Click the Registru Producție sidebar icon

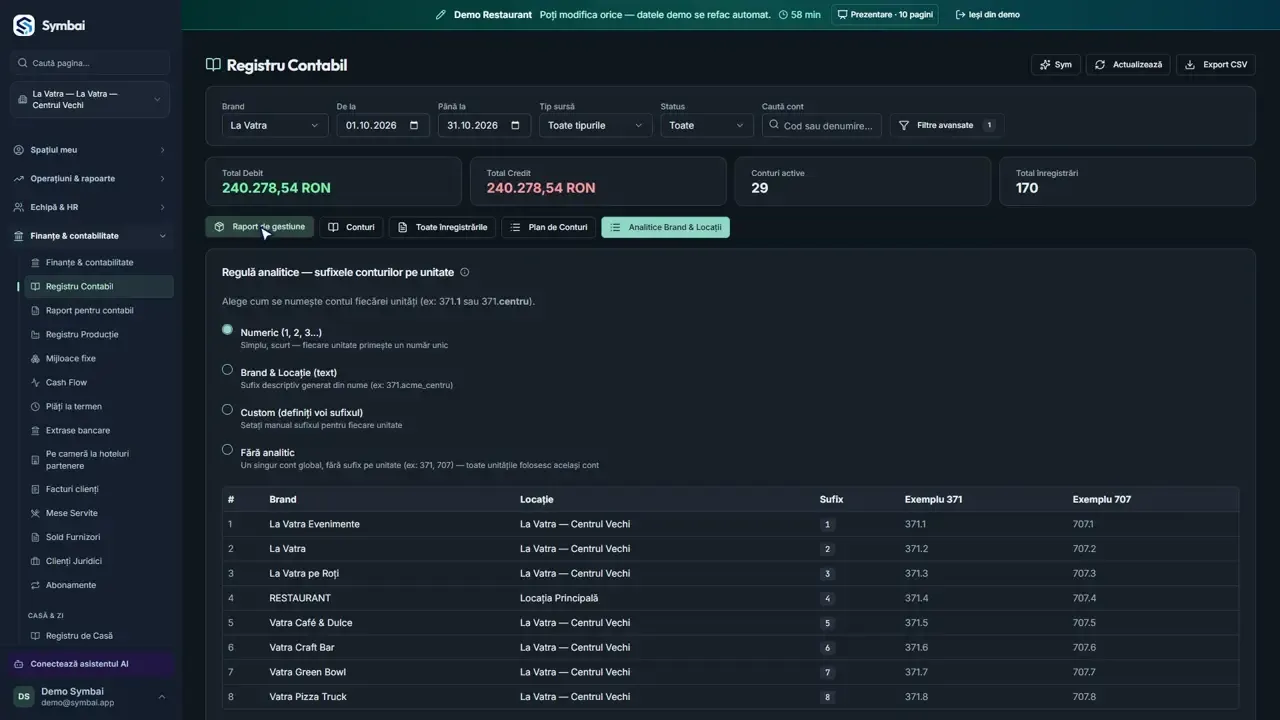(36, 334)
